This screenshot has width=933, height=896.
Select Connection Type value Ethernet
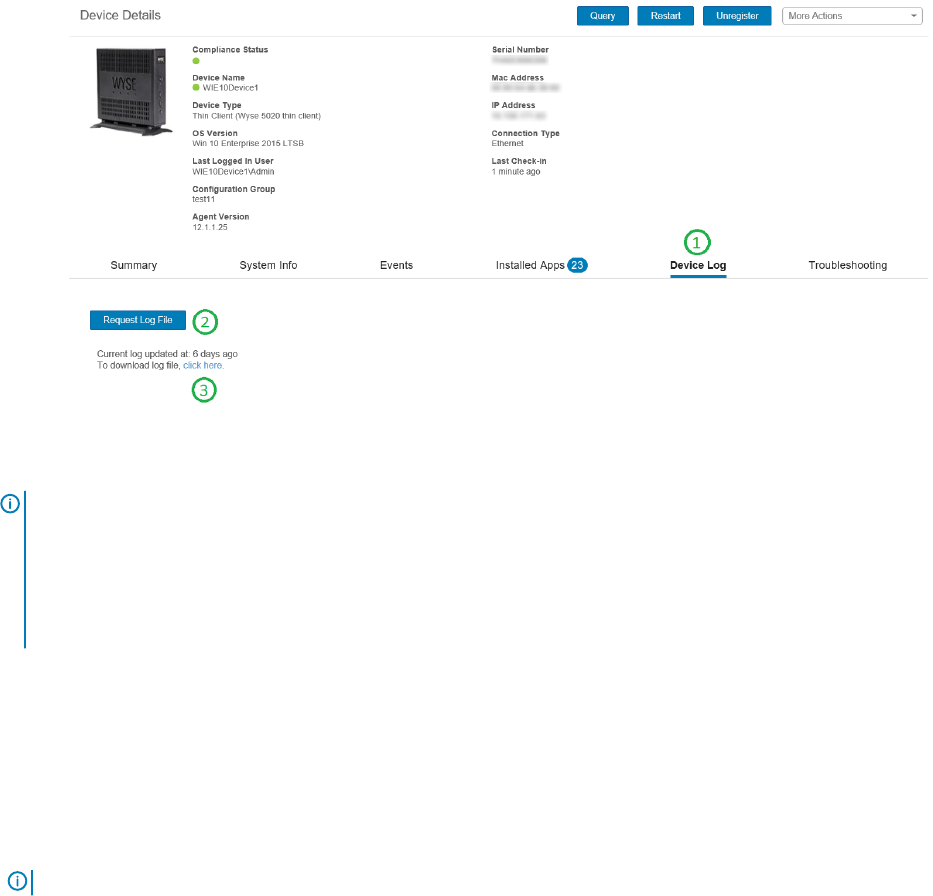coord(508,143)
